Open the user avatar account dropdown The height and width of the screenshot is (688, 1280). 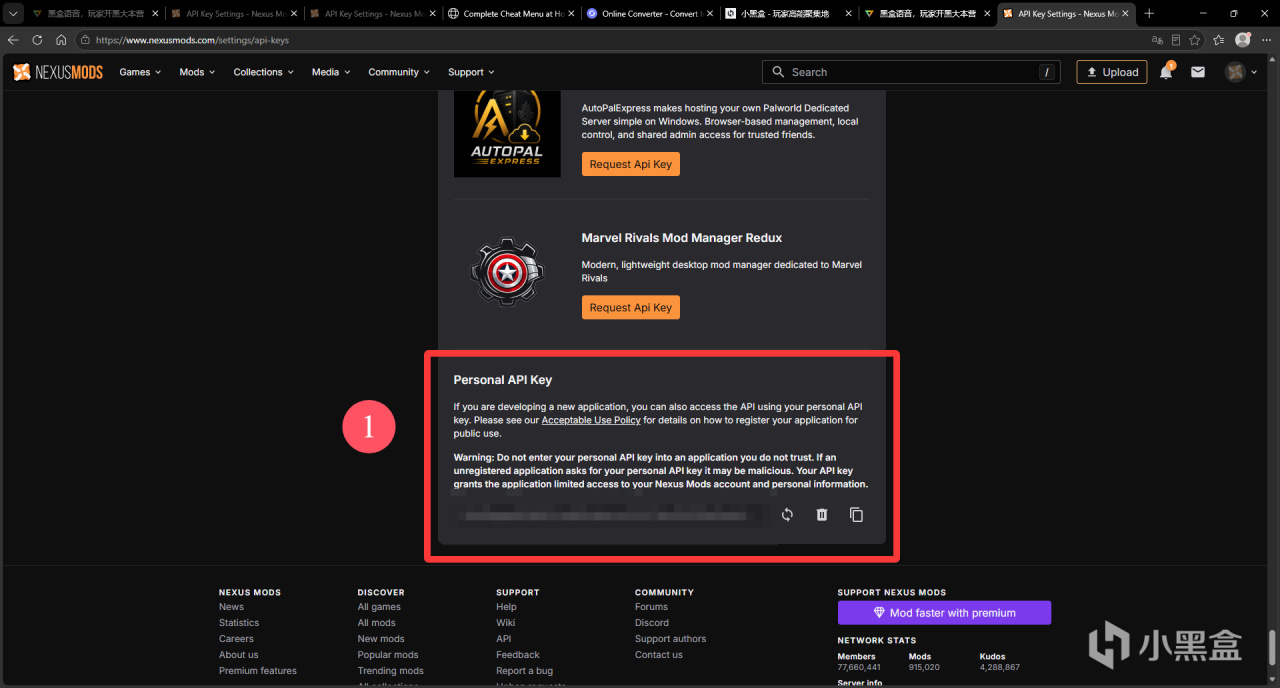1241,72
